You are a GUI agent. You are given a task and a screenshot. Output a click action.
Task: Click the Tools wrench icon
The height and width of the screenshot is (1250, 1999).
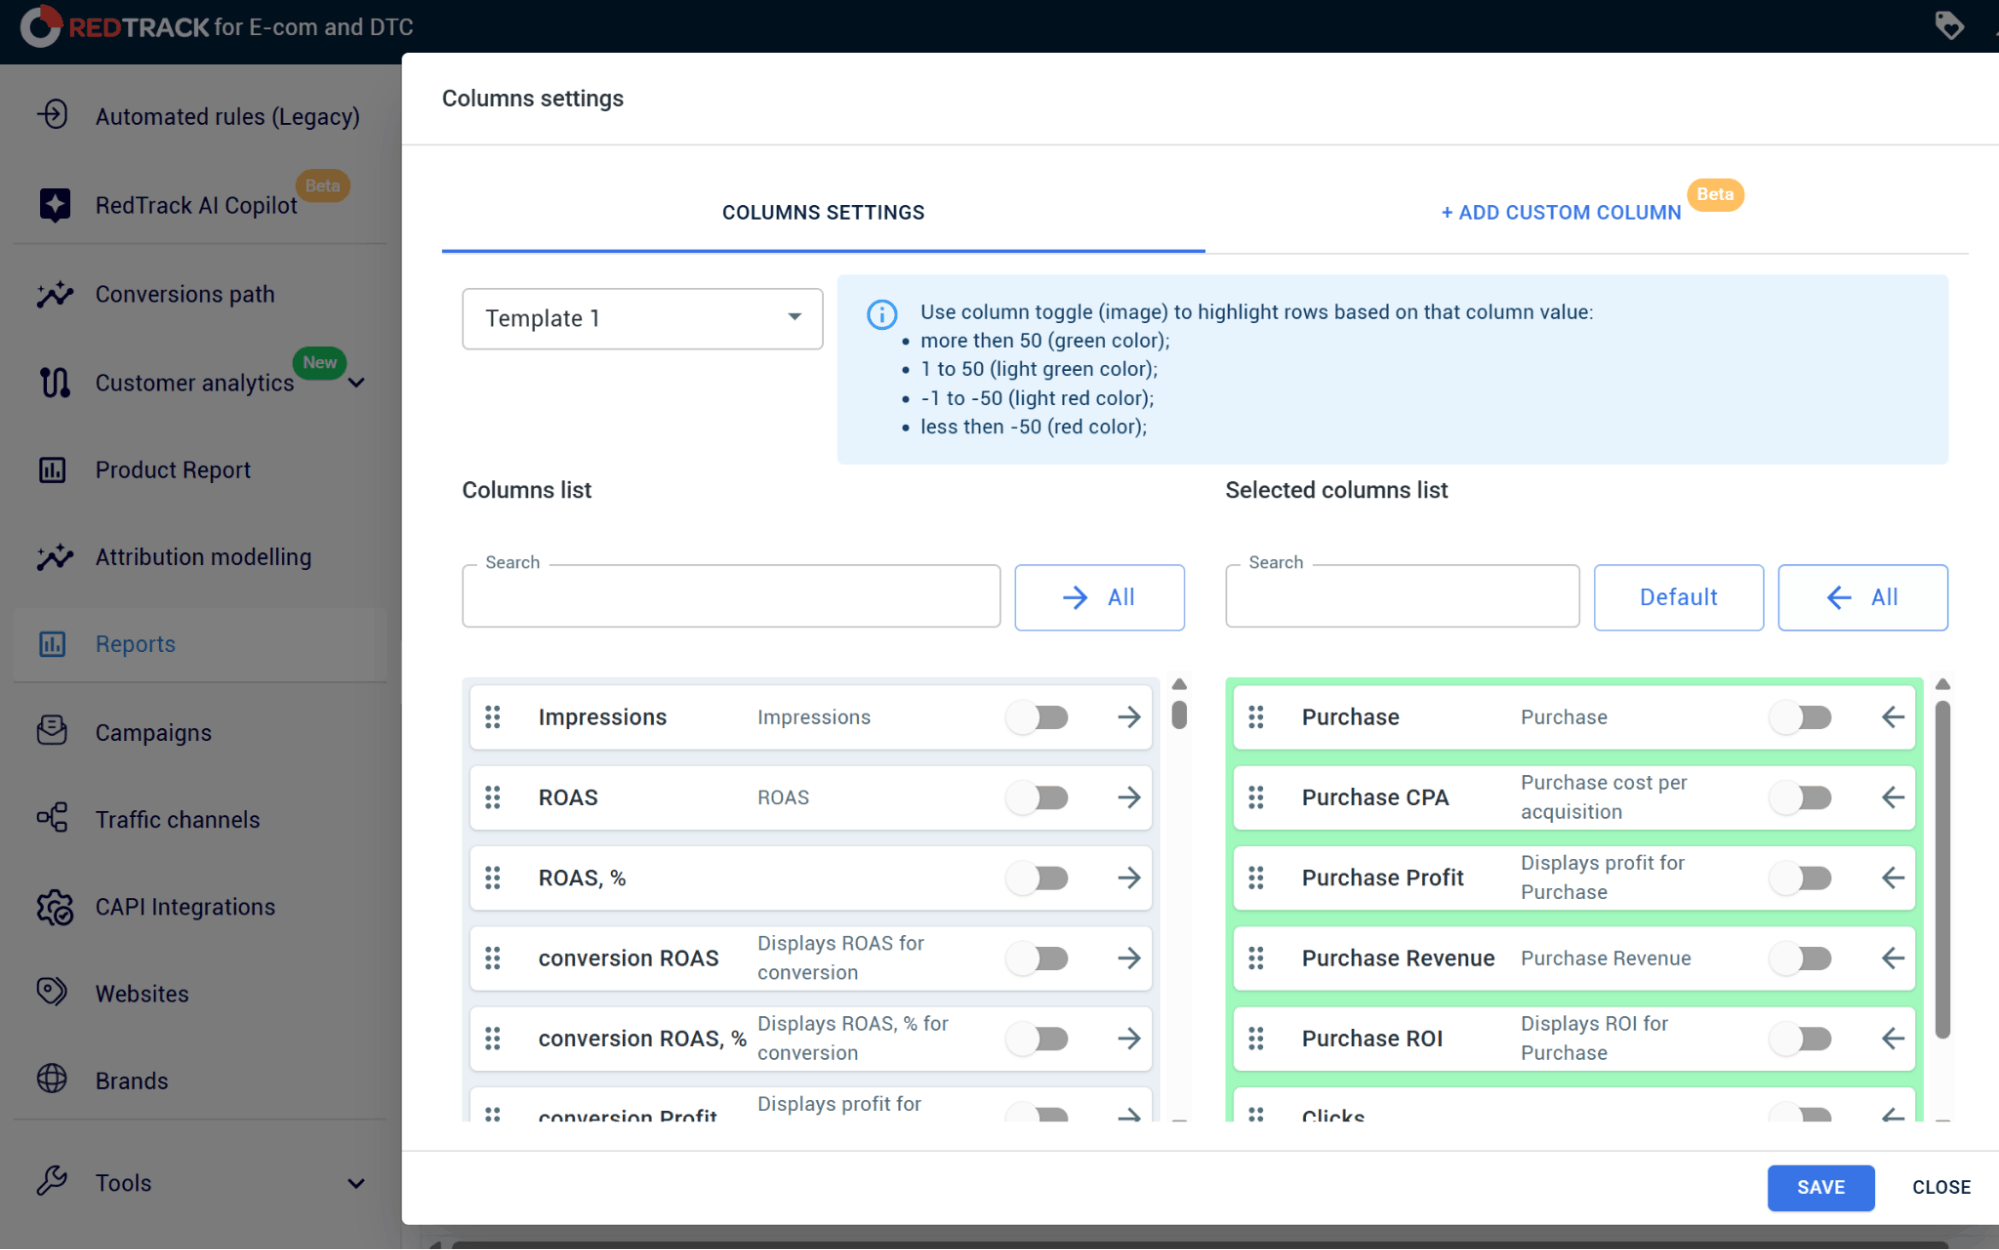pyautogui.click(x=53, y=1181)
